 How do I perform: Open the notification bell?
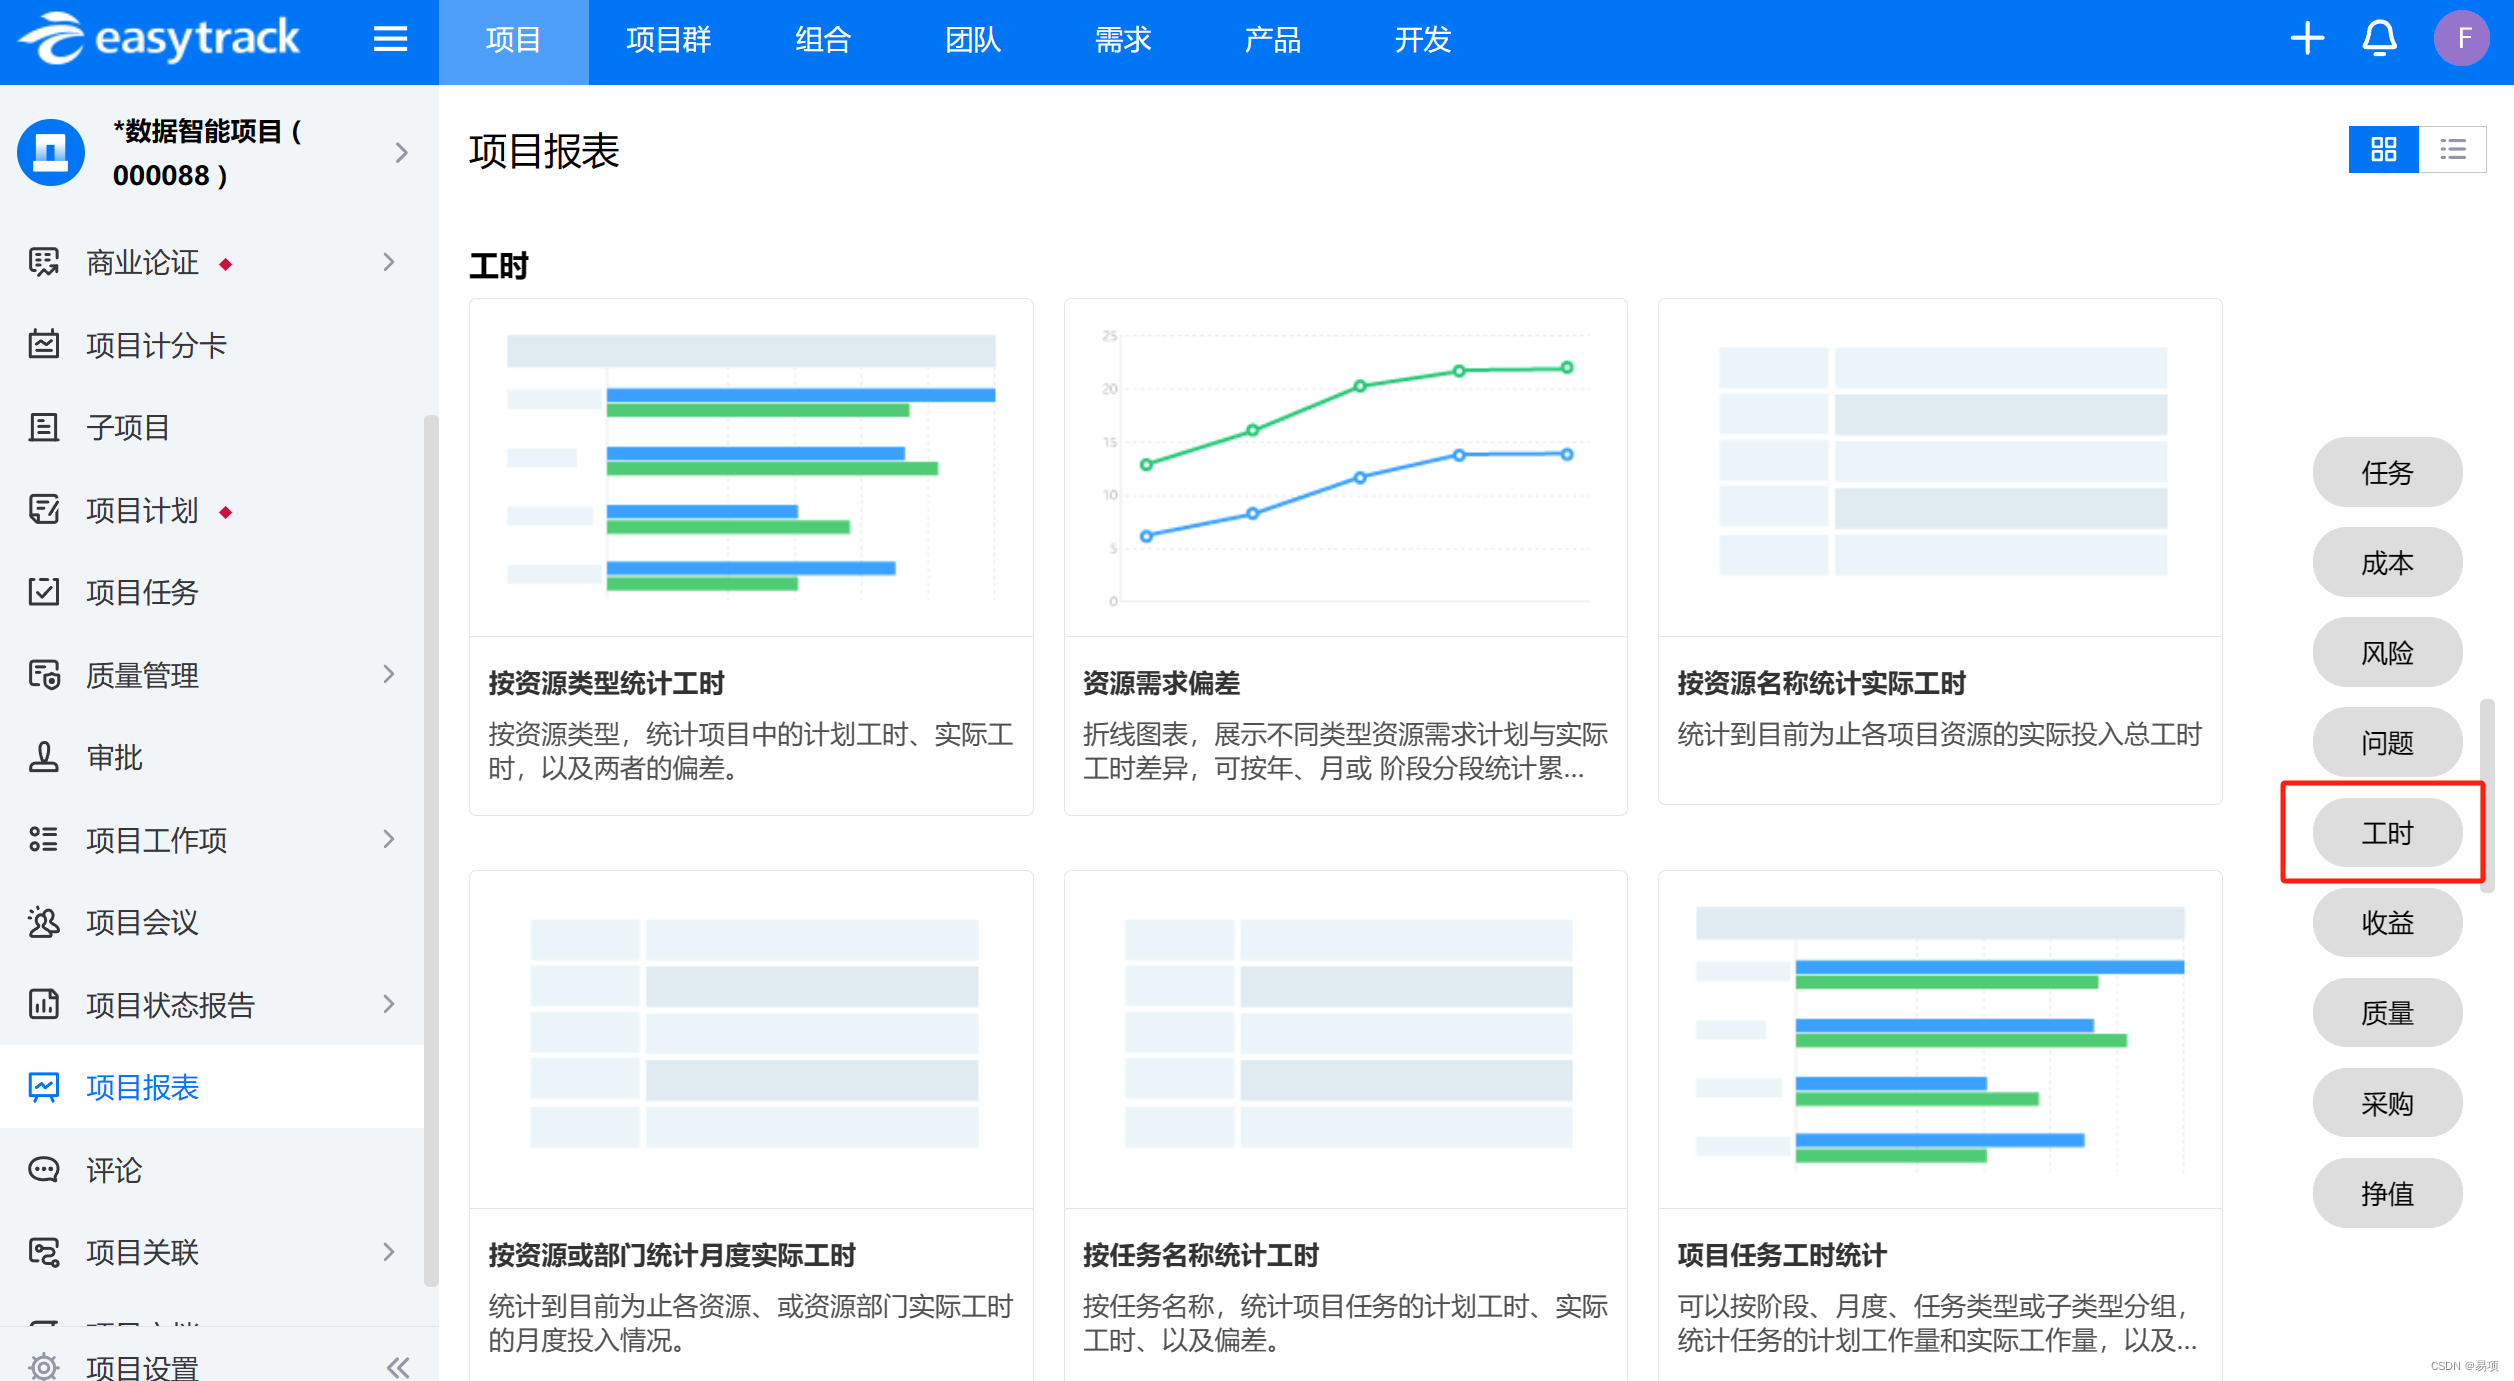pos(2379,39)
